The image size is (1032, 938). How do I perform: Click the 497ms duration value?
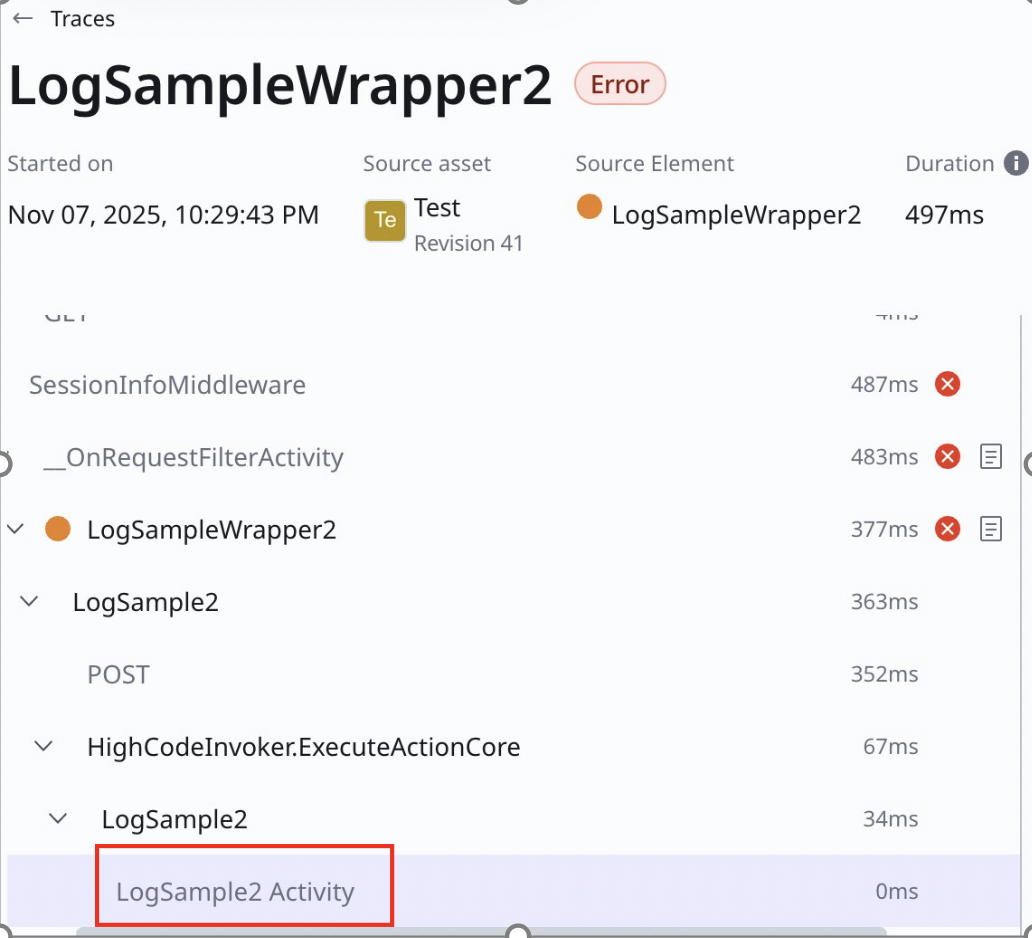tap(944, 215)
